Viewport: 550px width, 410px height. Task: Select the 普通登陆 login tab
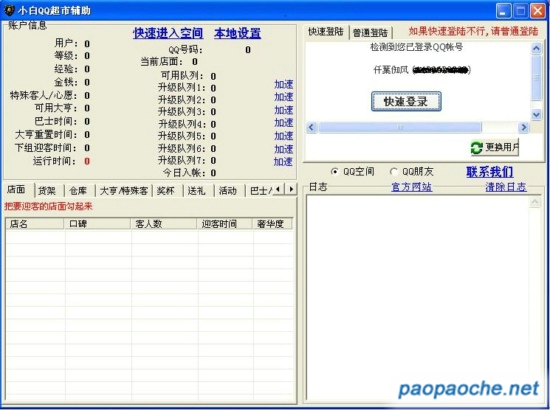coord(370,33)
